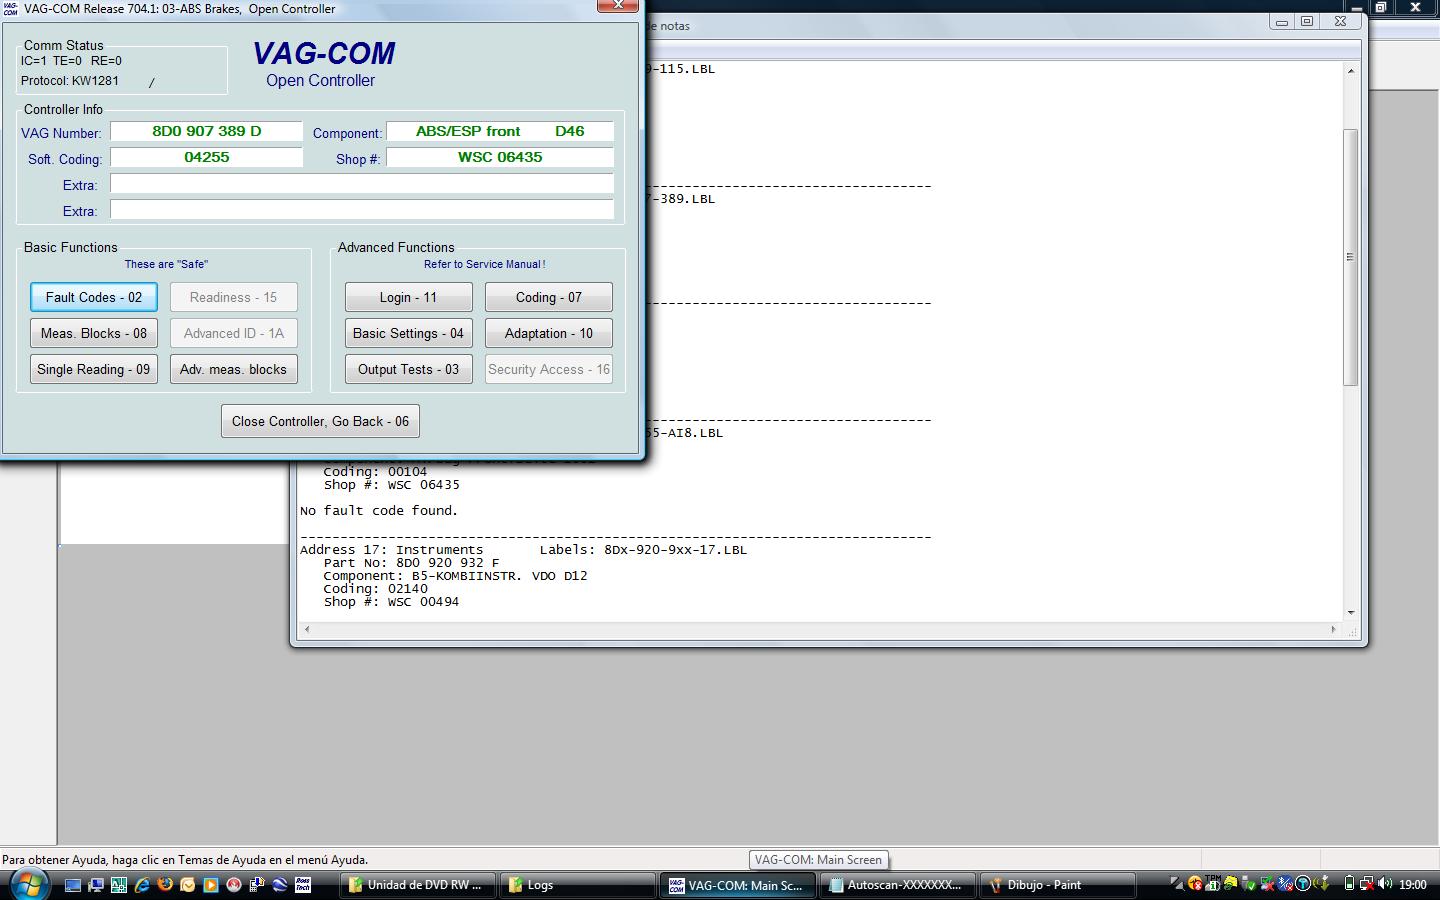Switch to VAG-COM Main Screen taskbar item

(x=736, y=885)
